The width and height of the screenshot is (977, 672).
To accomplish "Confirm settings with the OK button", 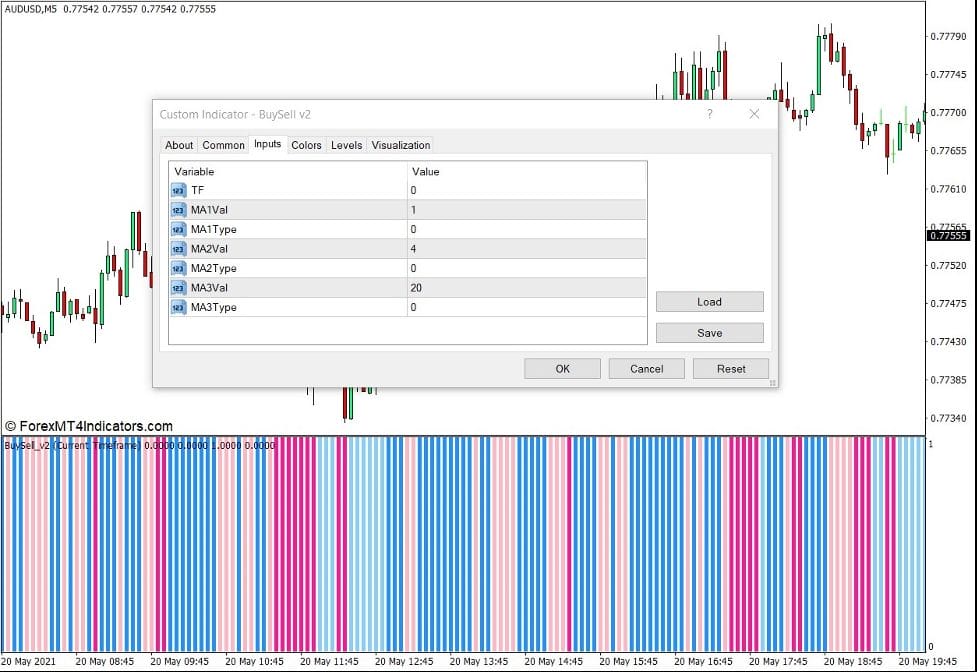I will [x=561, y=368].
